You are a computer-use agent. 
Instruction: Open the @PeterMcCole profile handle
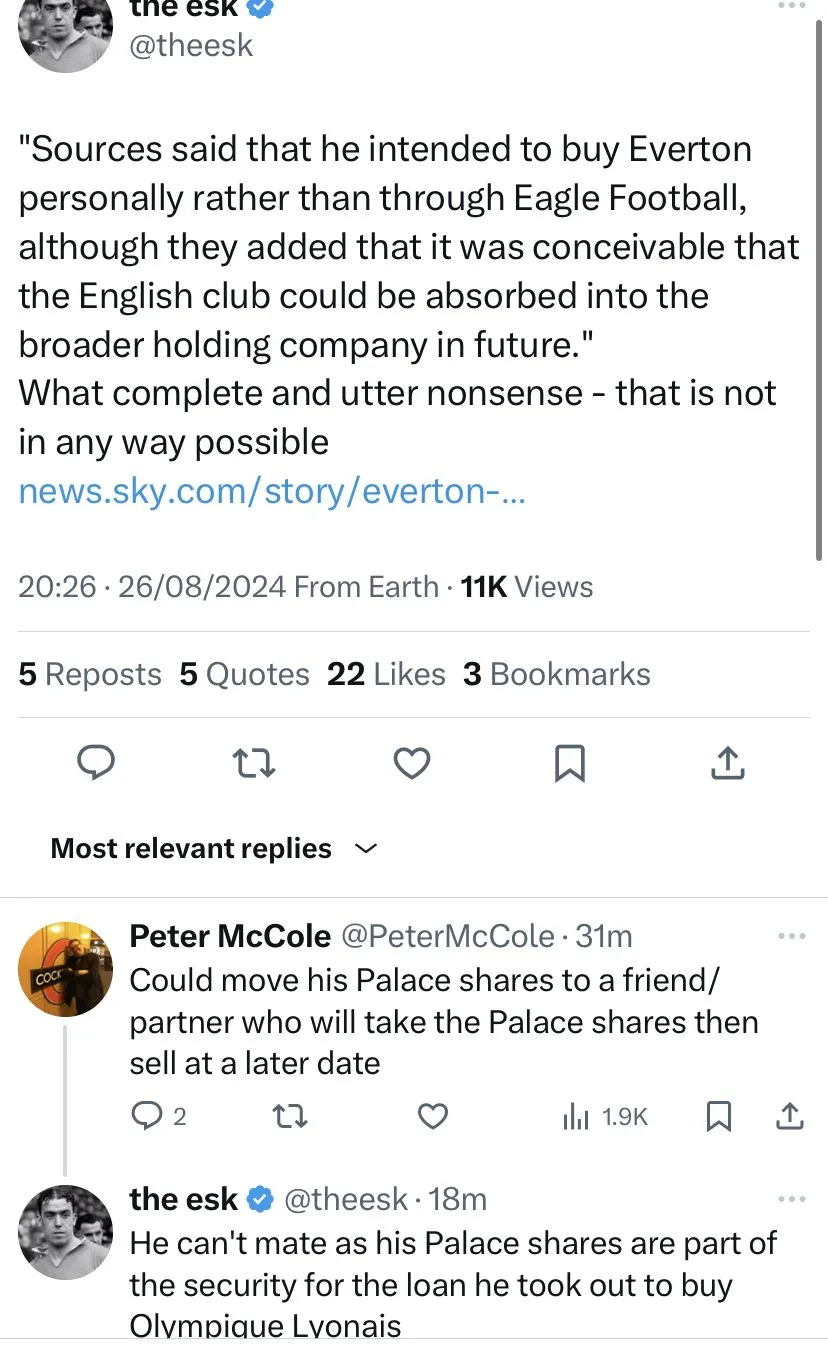[x=448, y=936]
